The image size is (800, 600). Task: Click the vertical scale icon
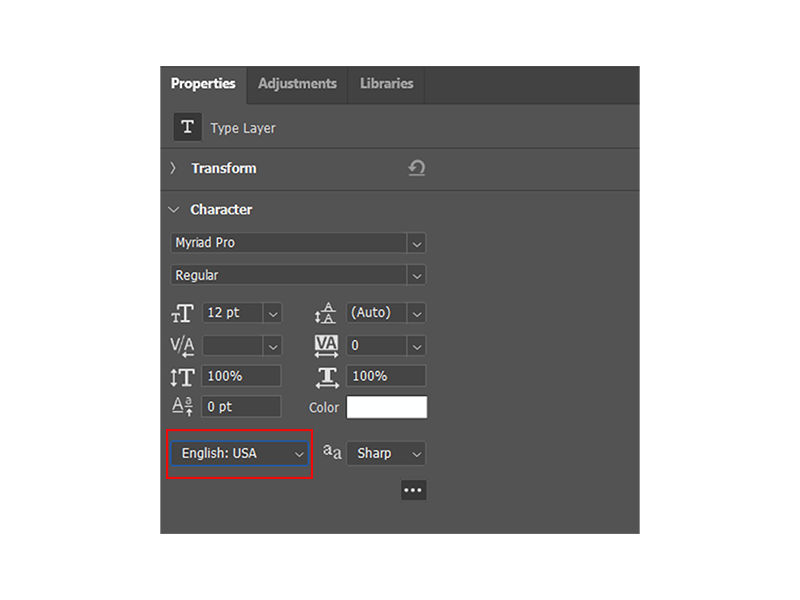click(182, 376)
